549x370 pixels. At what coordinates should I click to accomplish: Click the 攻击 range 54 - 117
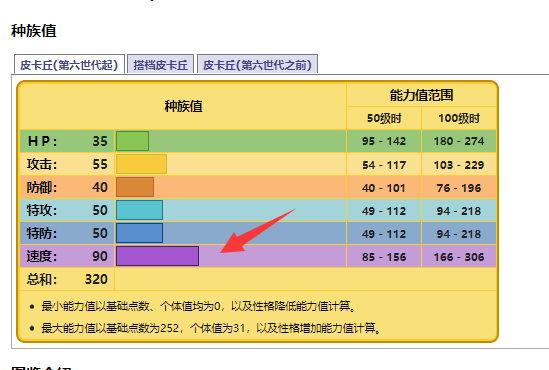point(384,165)
